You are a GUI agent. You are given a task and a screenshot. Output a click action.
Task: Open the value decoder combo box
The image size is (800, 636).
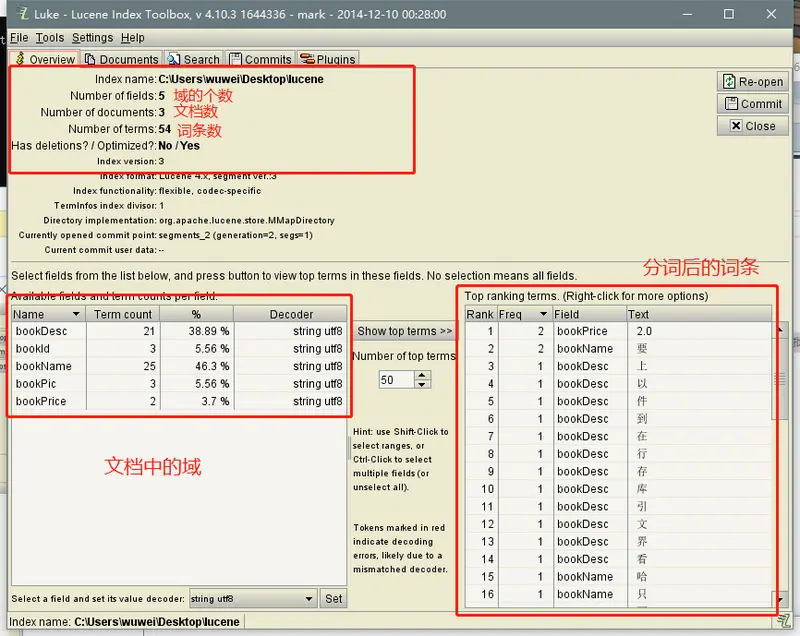(x=253, y=599)
